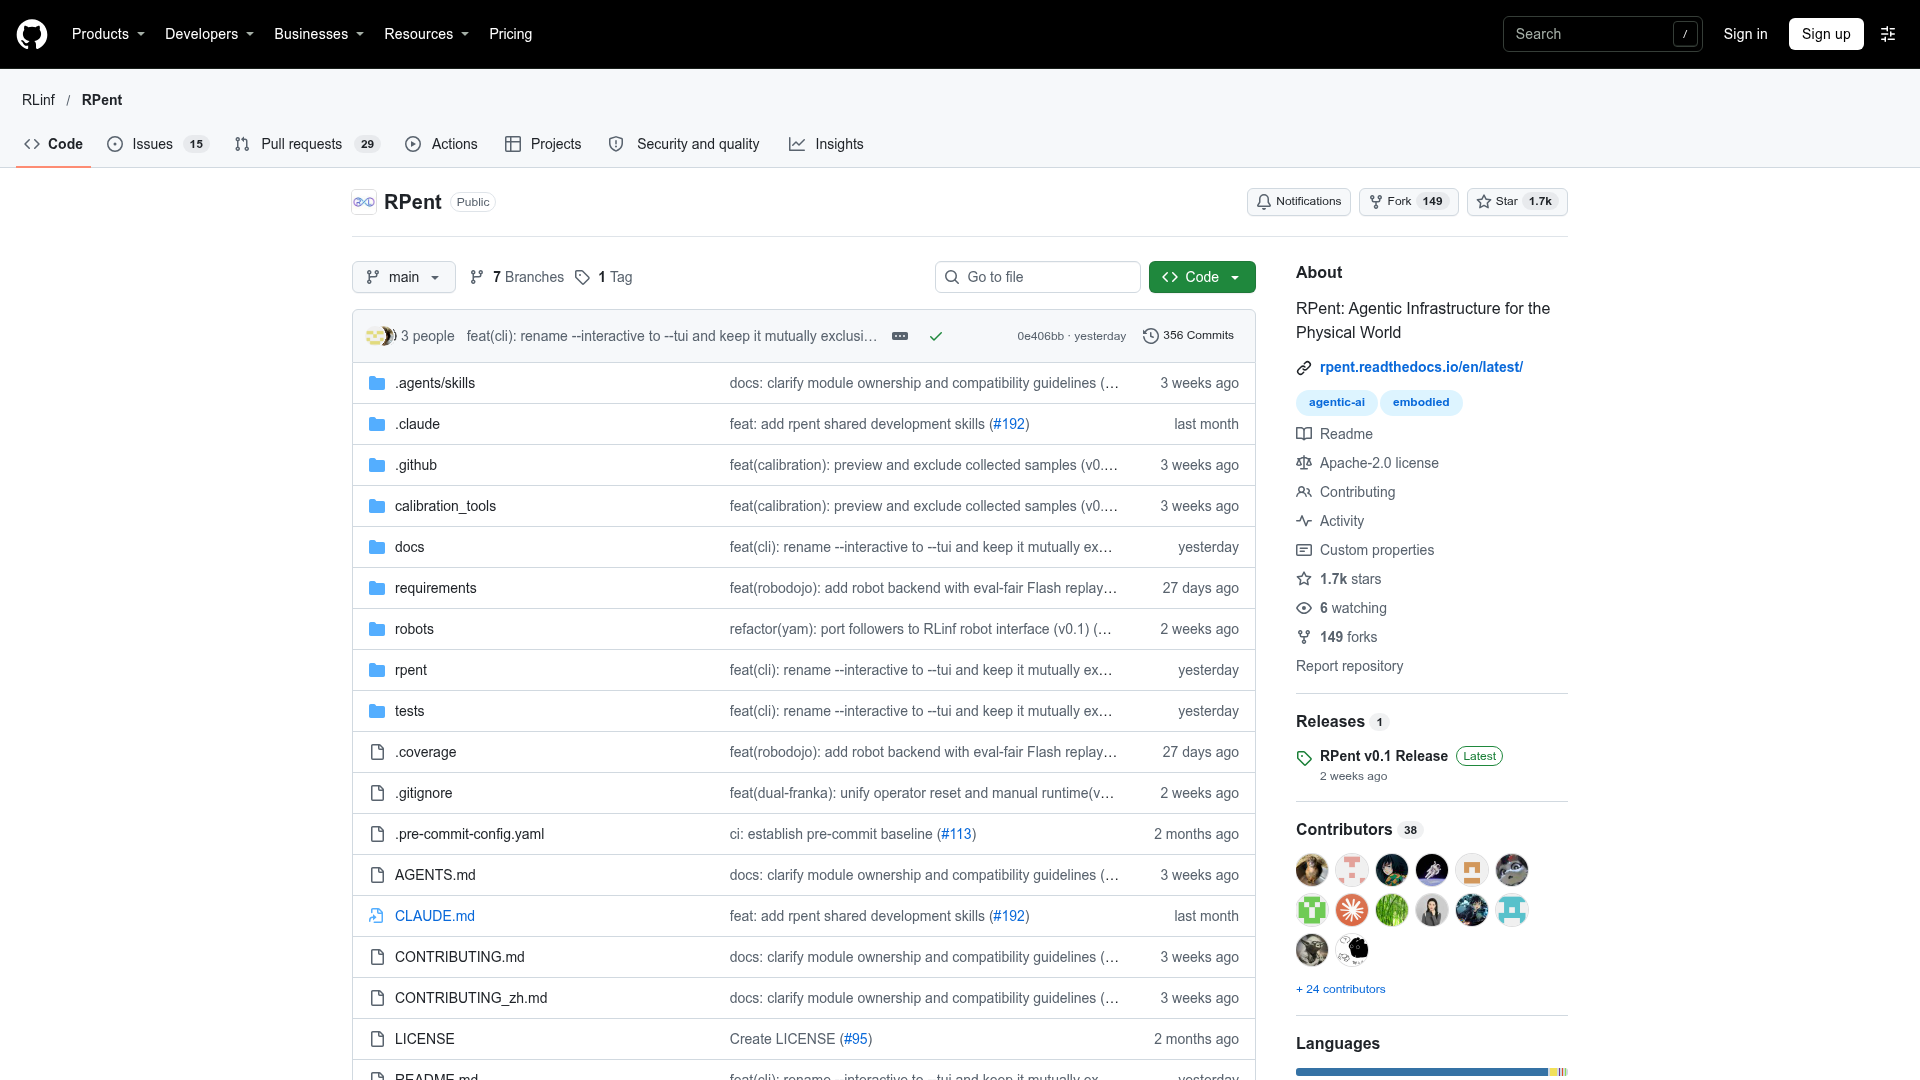Open the commit details ellipsis icon

[900, 336]
